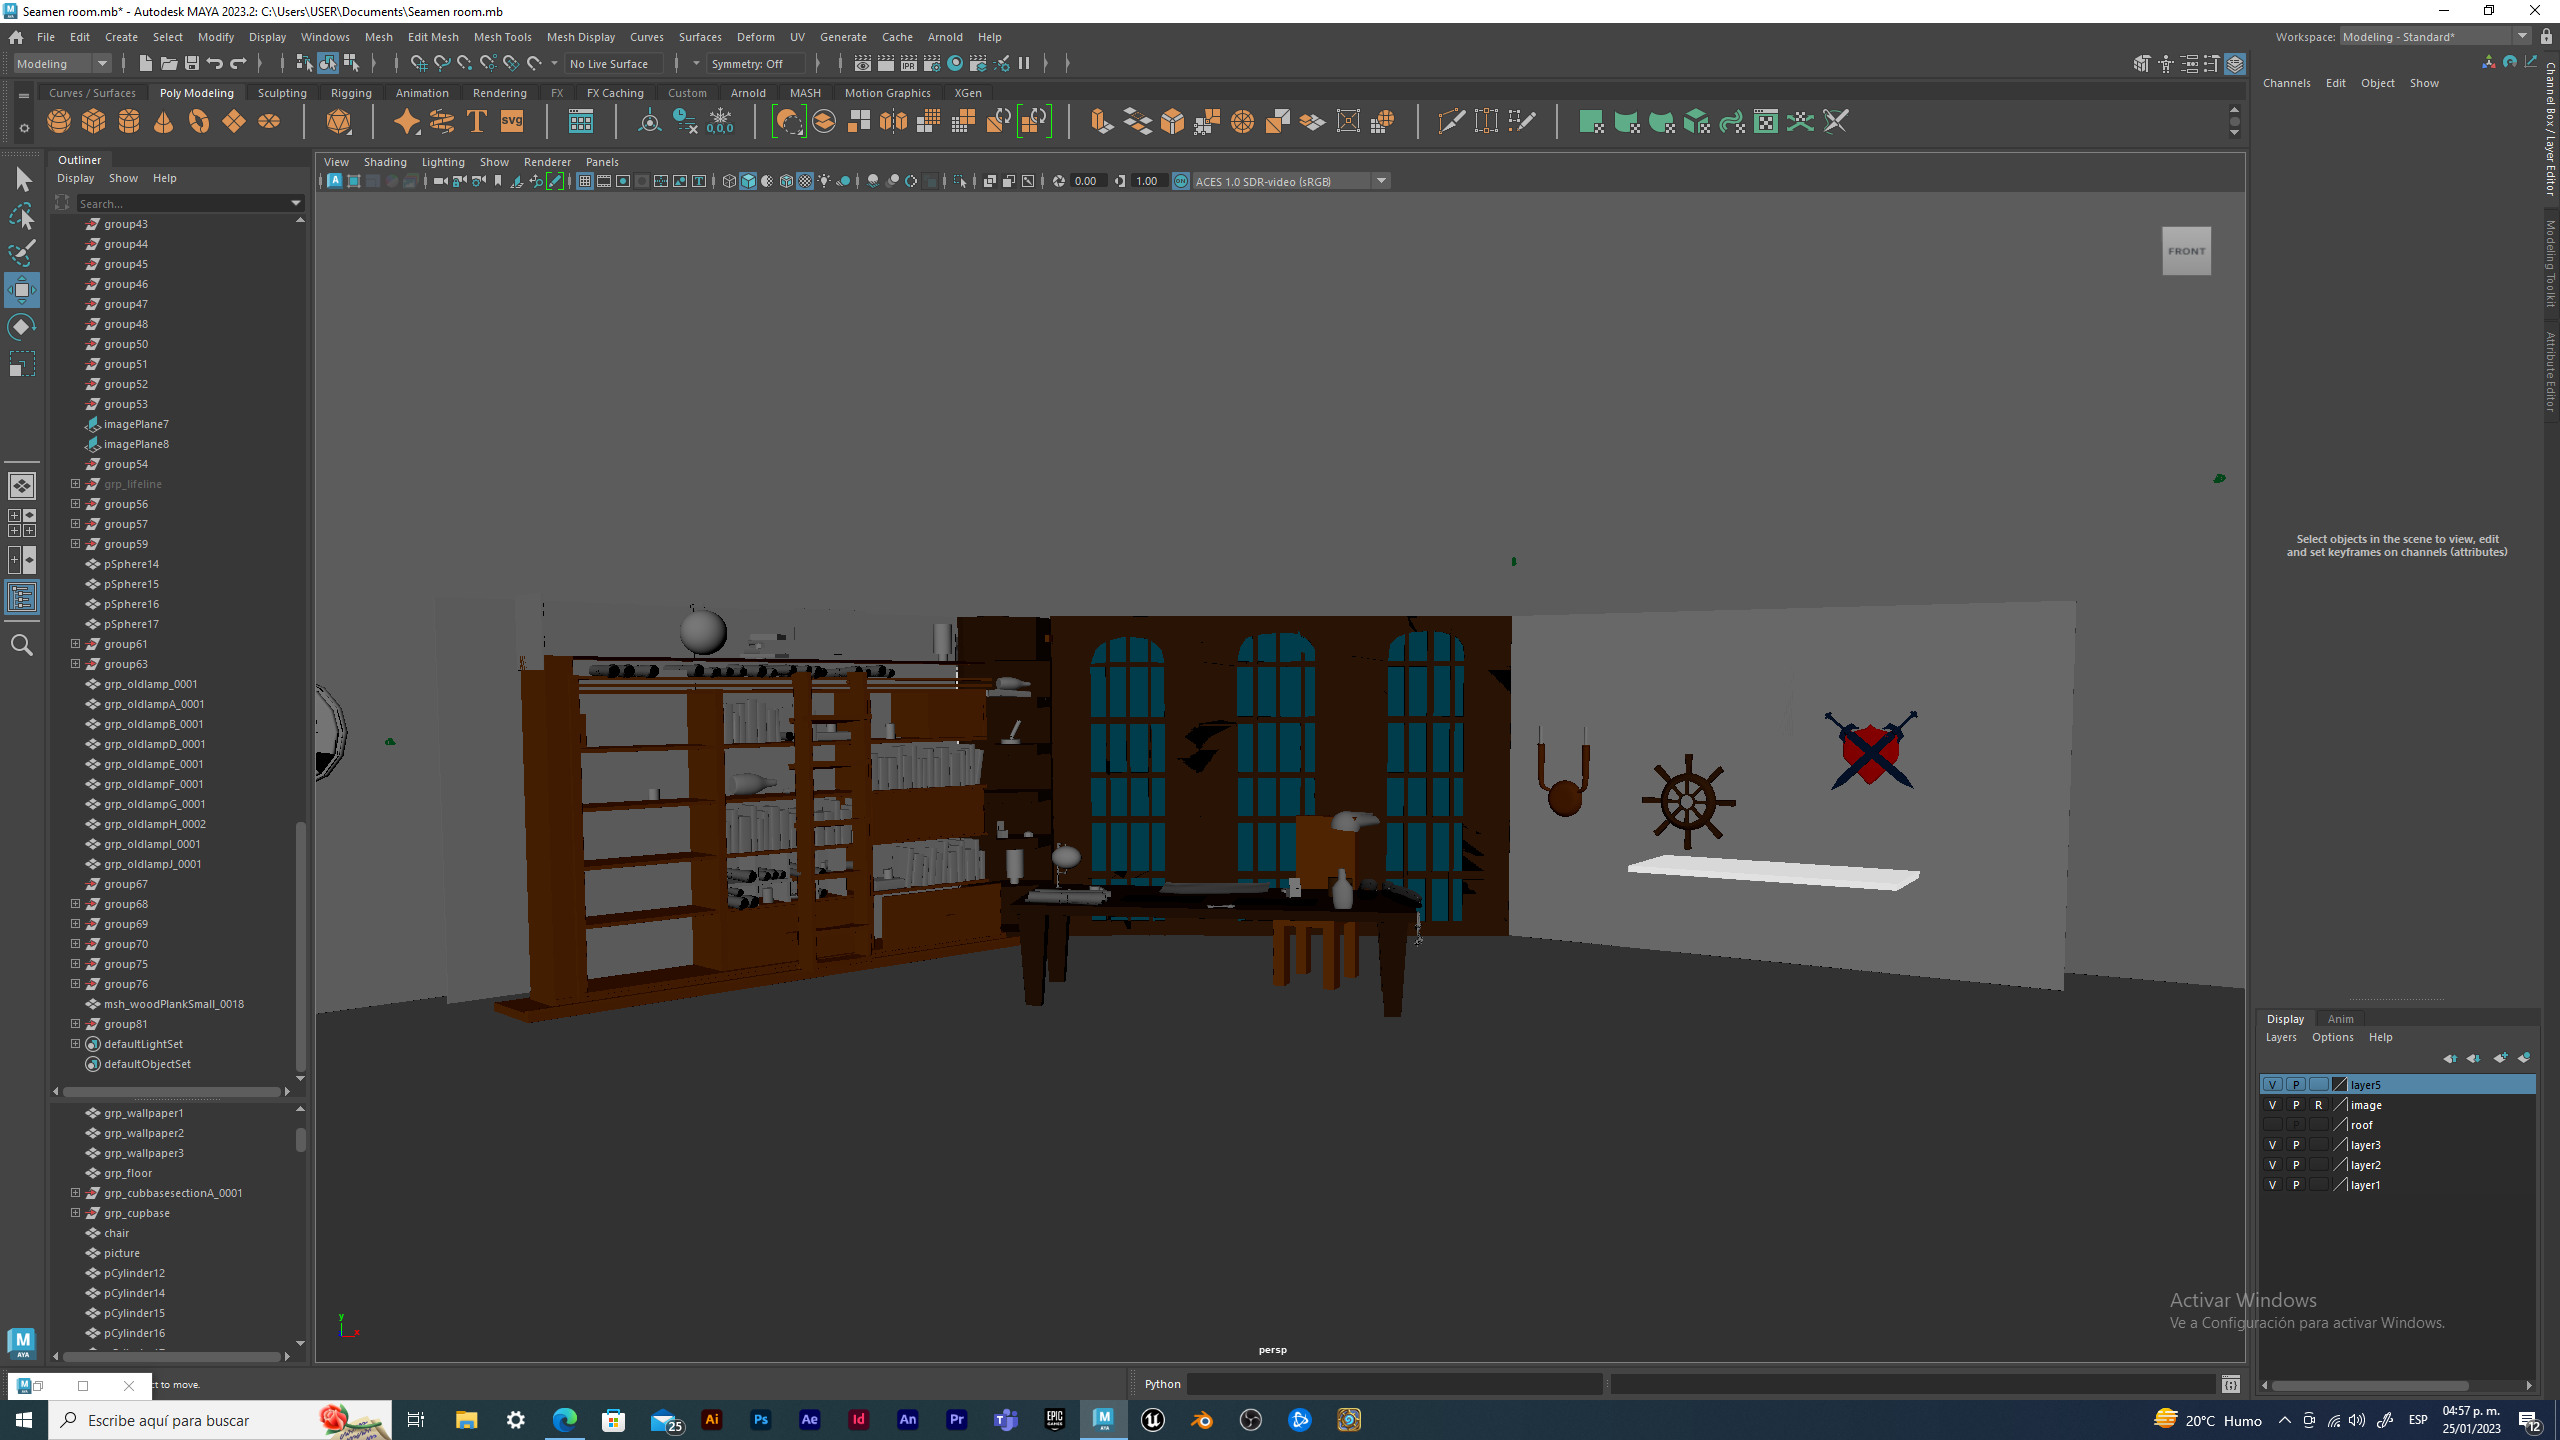Switch to the Sculpting shelf tab
The width and height of the screenshot is (2560, 1440).
point(282,93)
